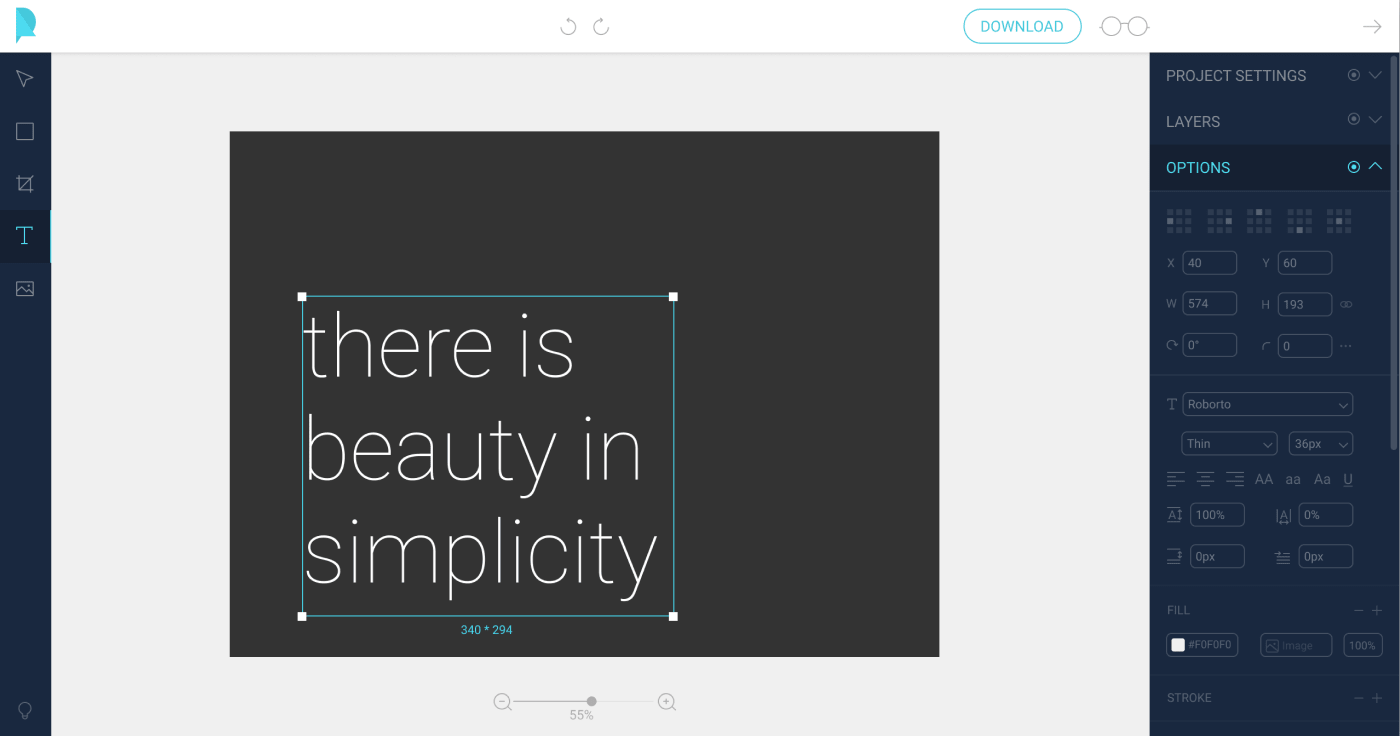
Task: Align text to the left
Action: click(x=1176, y=479)
